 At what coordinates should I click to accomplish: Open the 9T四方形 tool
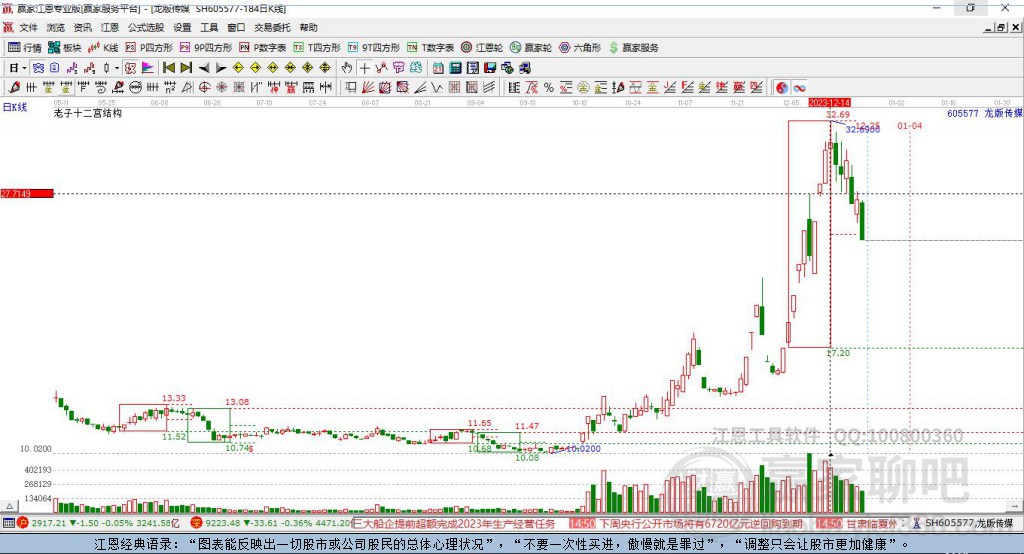[374, 48]
